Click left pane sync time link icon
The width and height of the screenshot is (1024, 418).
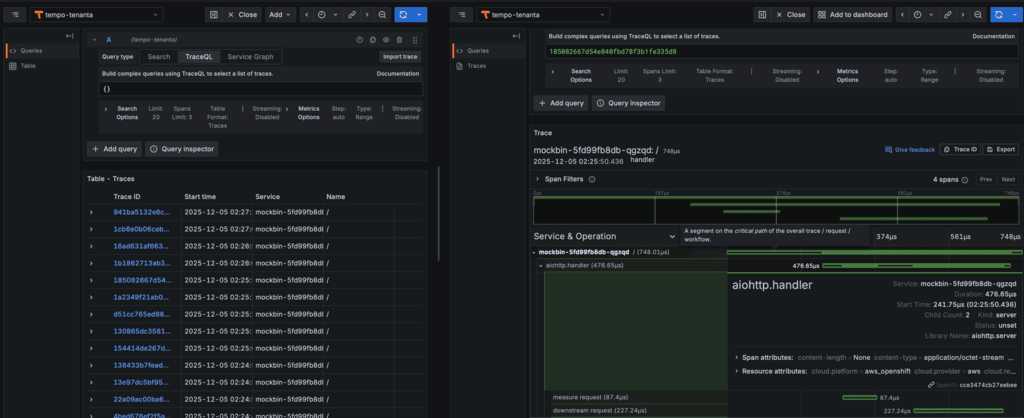click(352, 14)
